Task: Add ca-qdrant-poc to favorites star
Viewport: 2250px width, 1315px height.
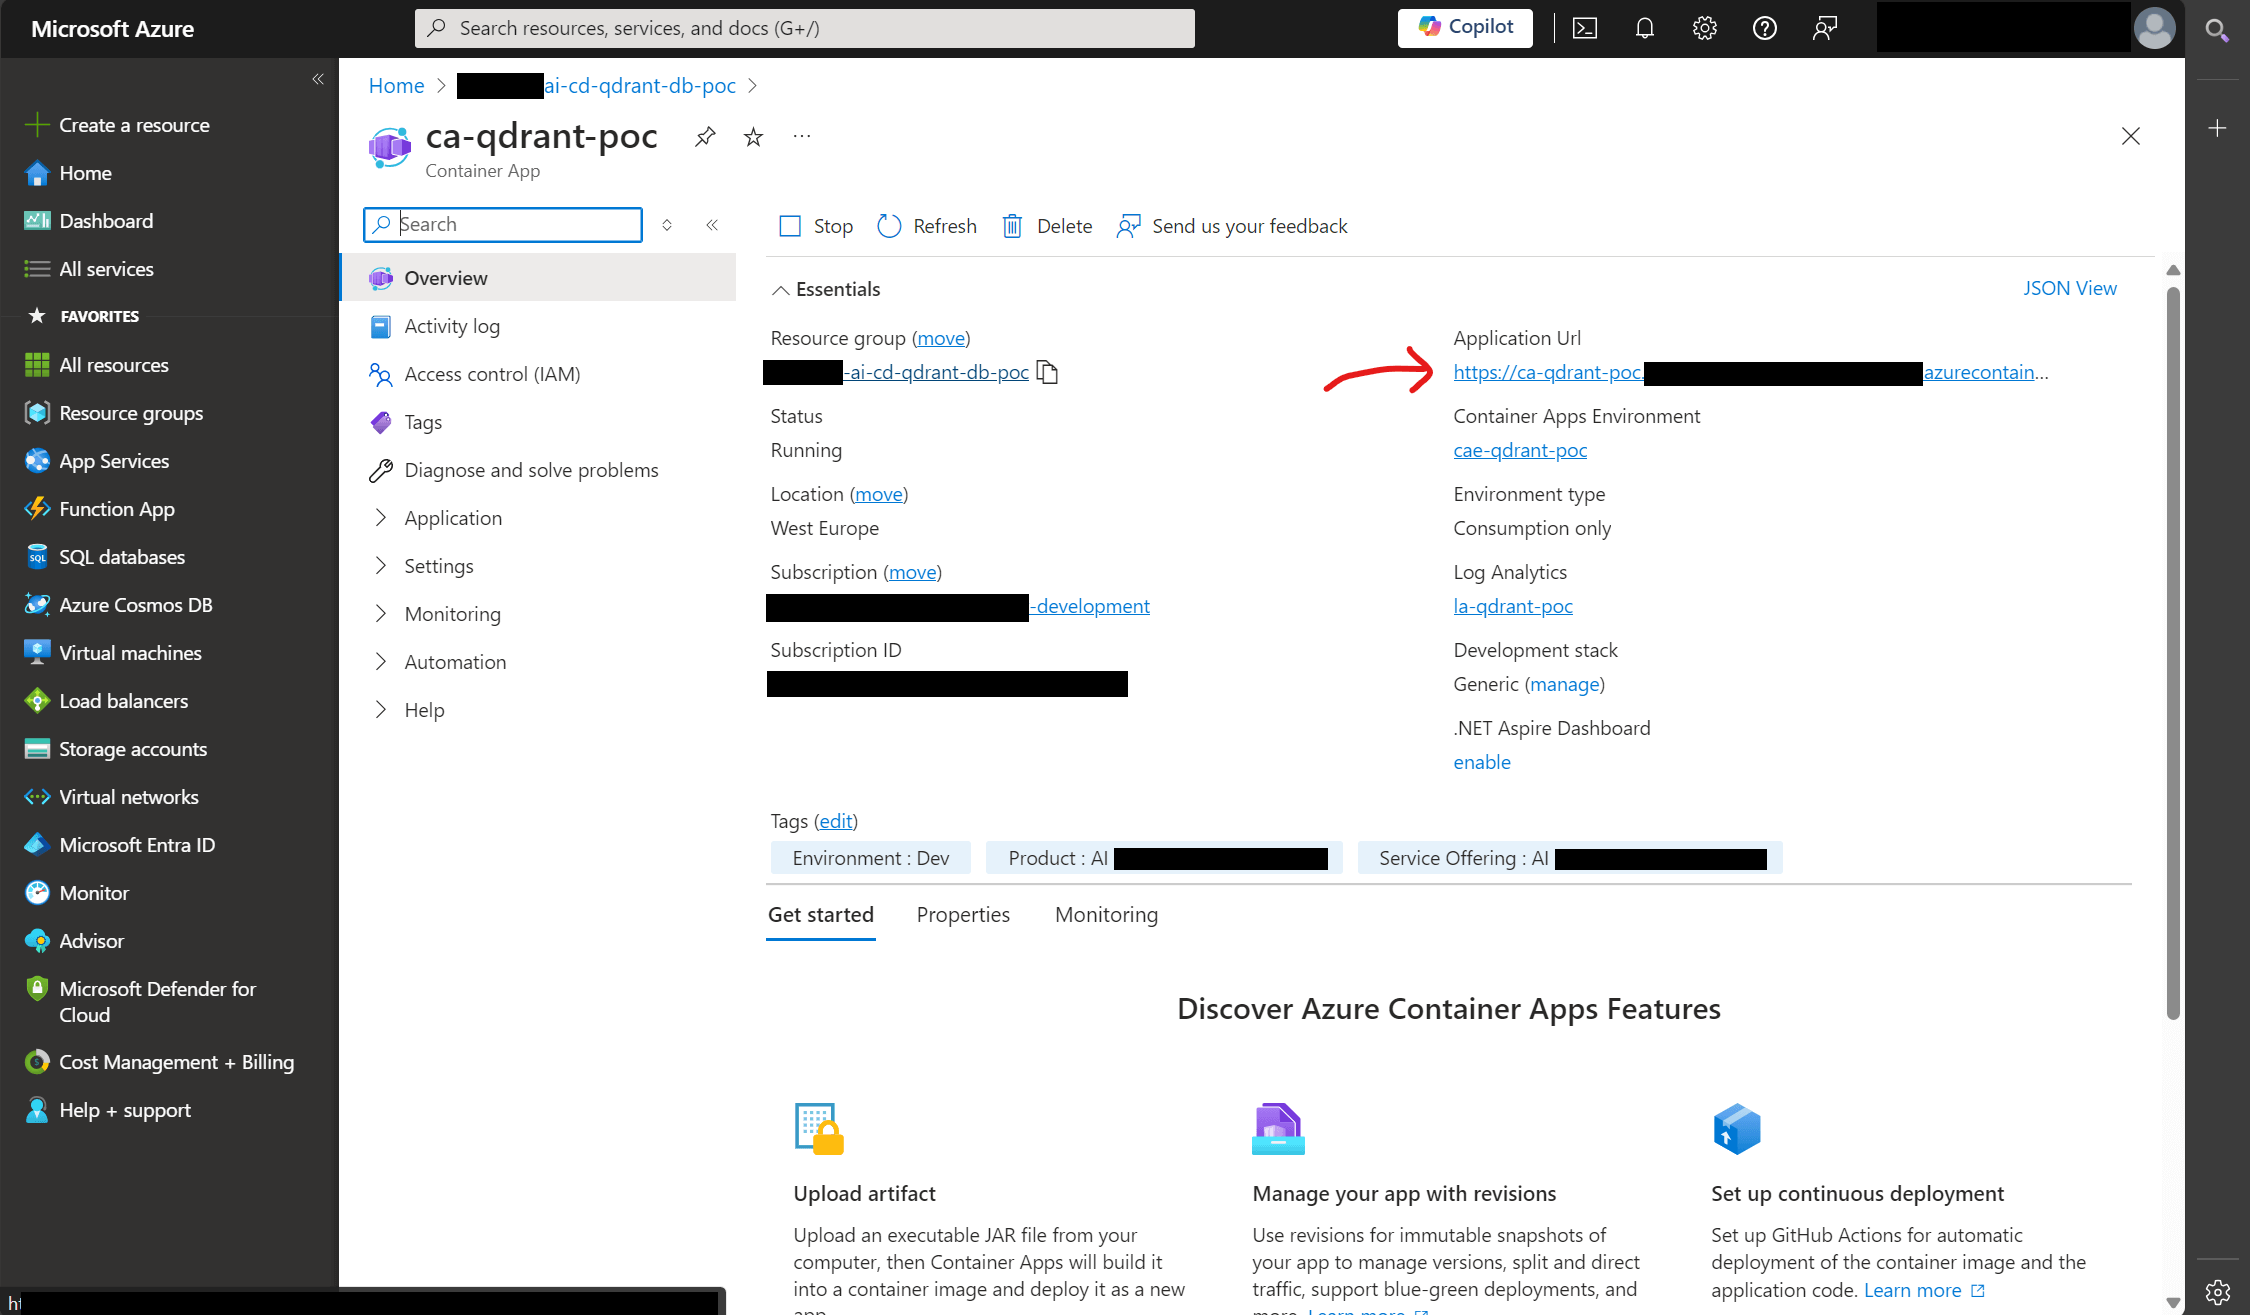Action: [x=753, y=137]
